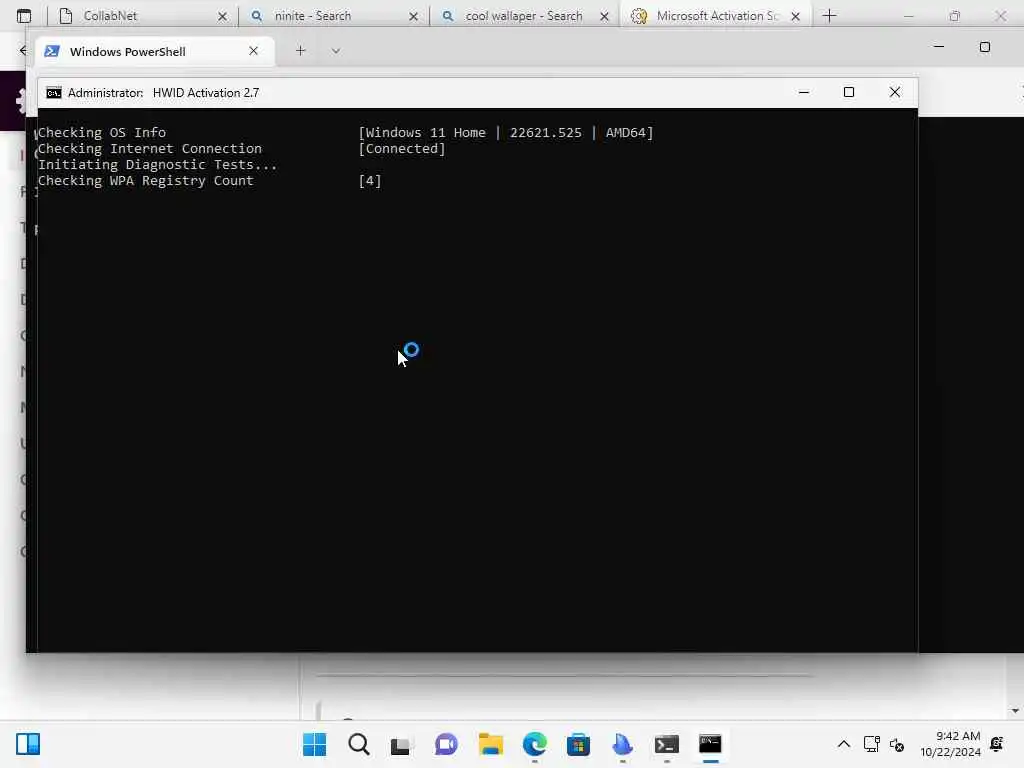Close the Windows PowerShell terminal tab
This screenshot has width=1024, height=768.
(x=253, y=51)
